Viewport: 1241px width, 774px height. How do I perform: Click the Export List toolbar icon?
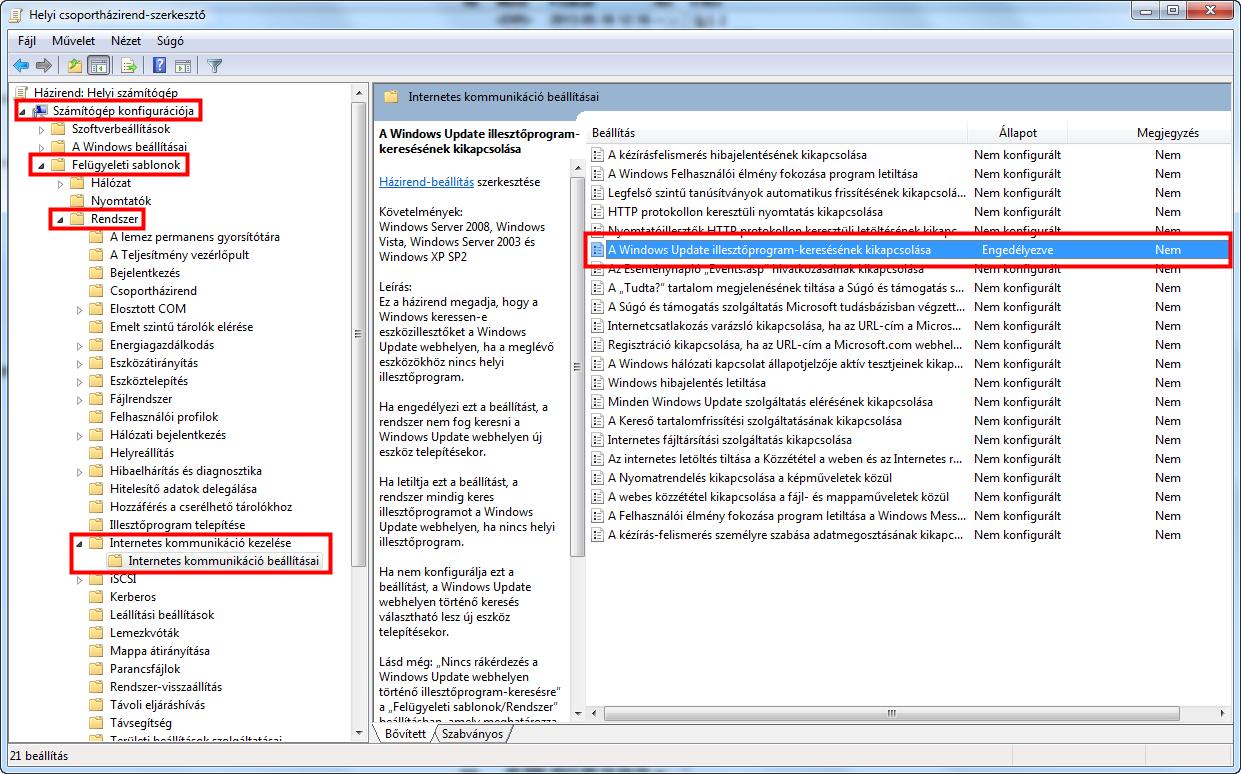pyautogui.click(x=128, y=65)
